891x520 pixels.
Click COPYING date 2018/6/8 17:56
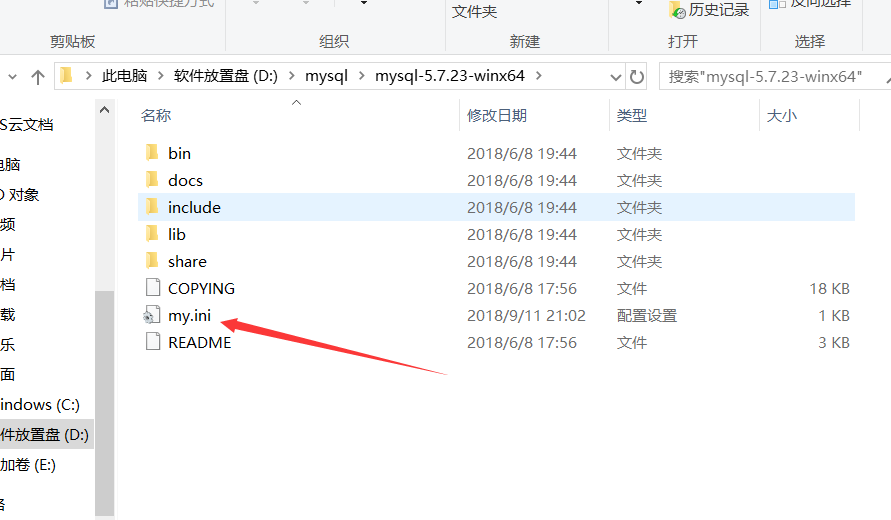[522, 289]
